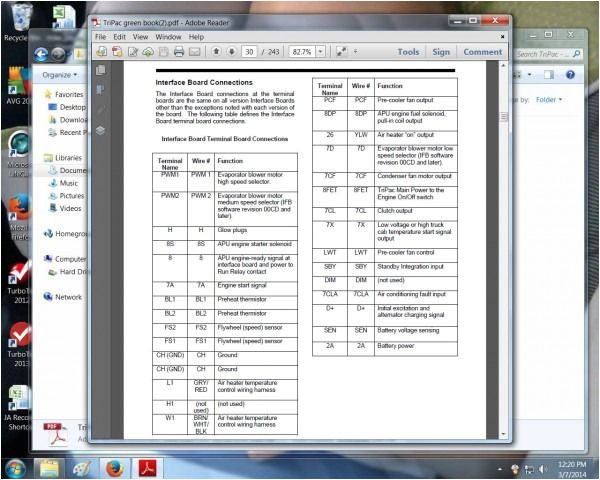
Task: Open the File menu
Action: 102,37
